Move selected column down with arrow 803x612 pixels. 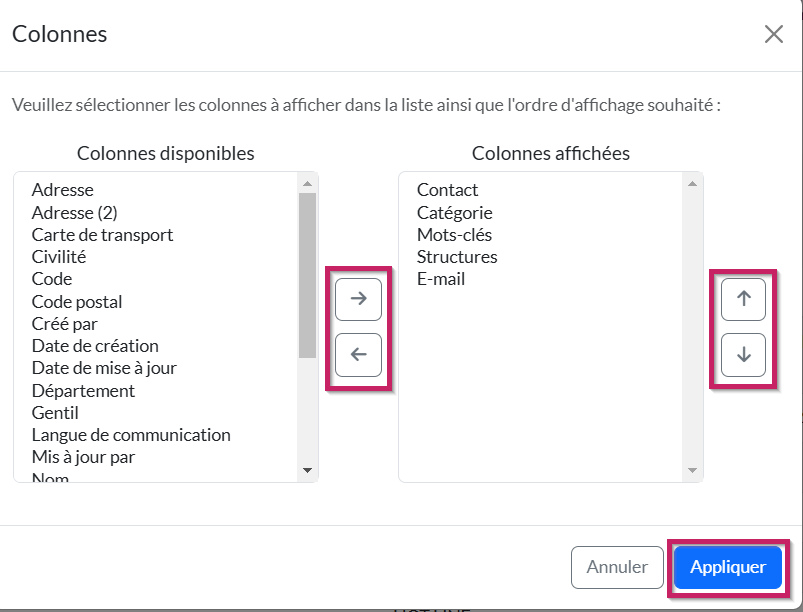point(743,354)
